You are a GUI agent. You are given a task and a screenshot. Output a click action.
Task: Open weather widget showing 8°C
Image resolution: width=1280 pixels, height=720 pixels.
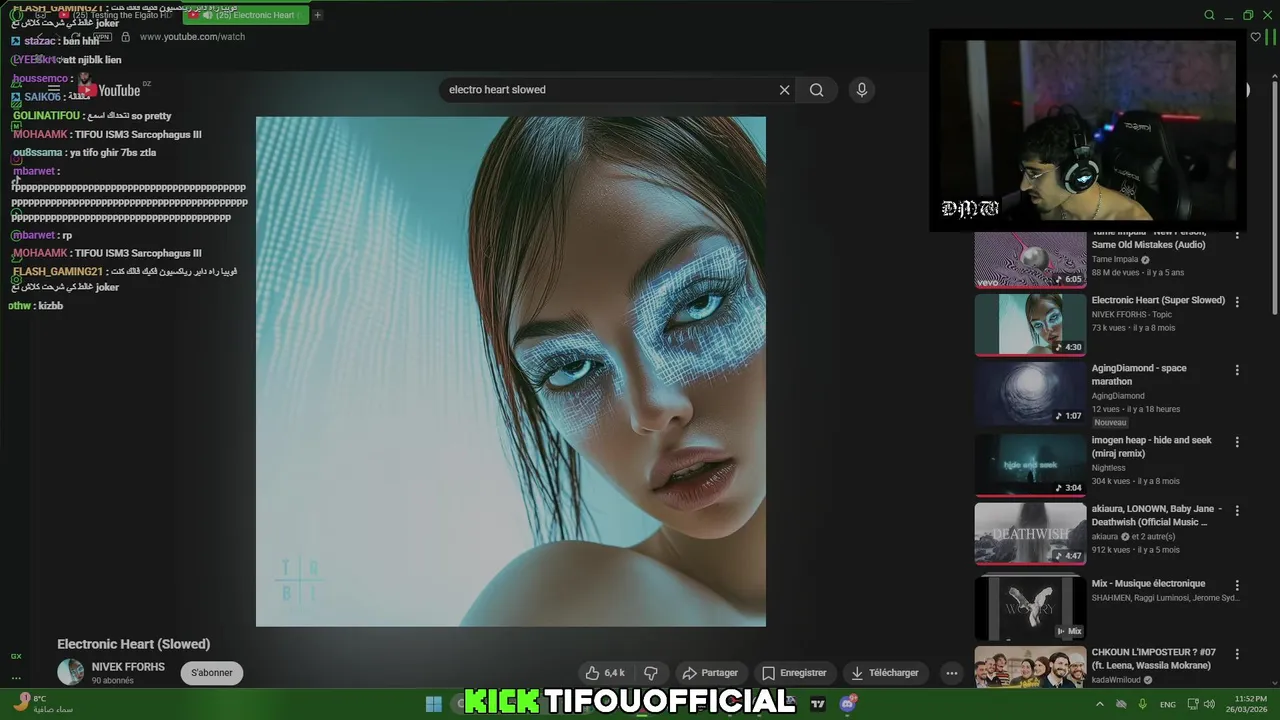tap(42, 704)
